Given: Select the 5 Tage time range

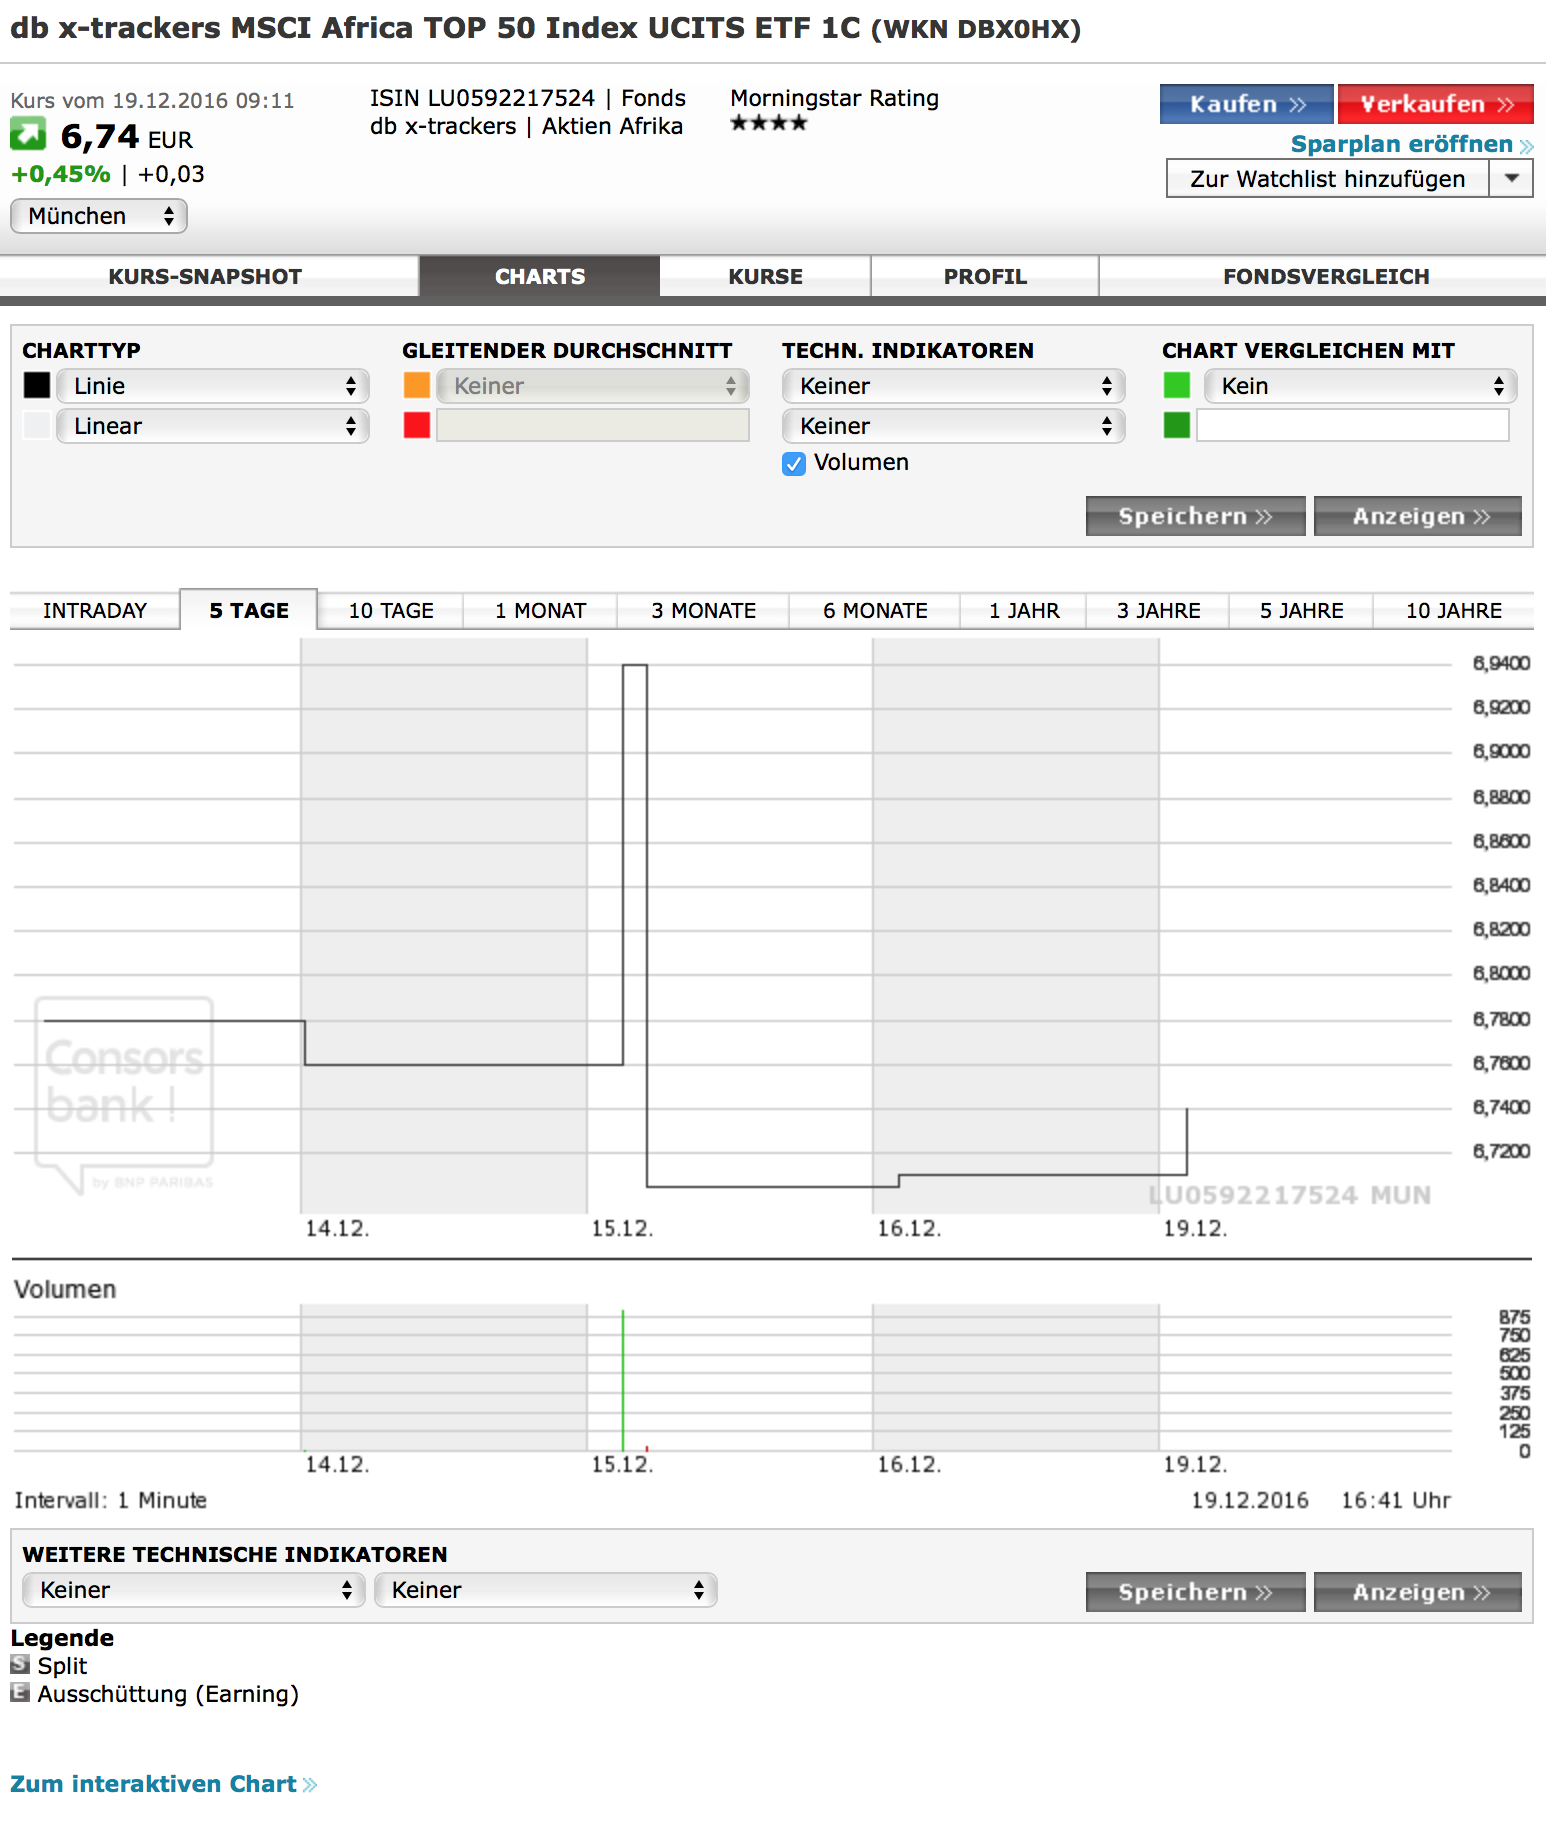Looking at the screenshot, I should click(x=249, y=610).
